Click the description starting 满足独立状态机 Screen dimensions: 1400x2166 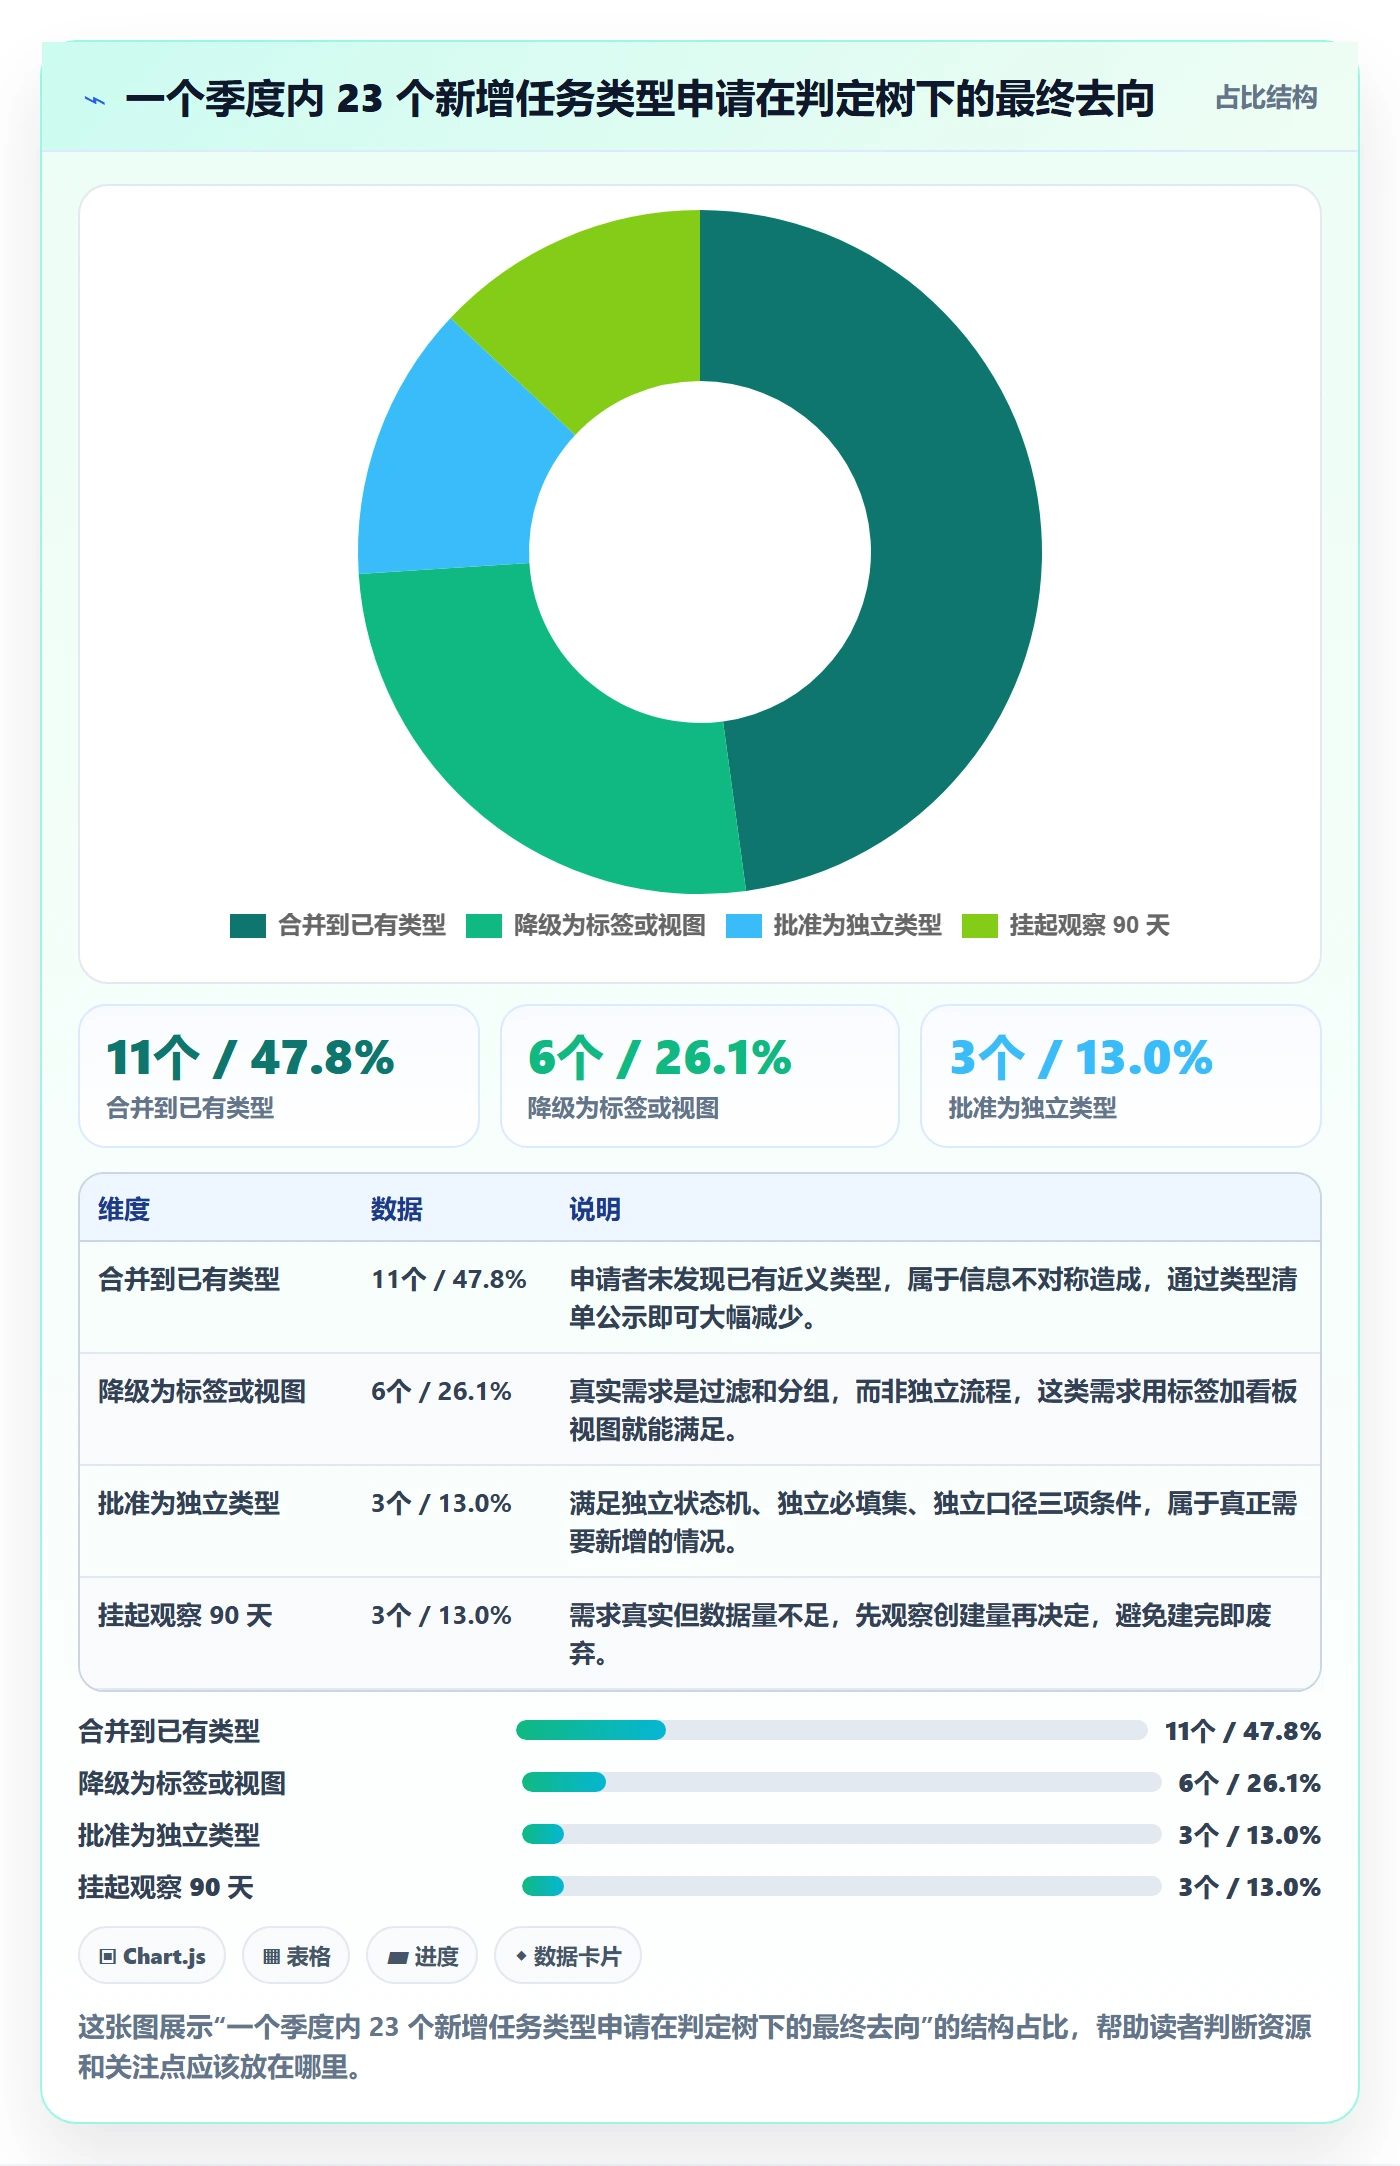pyautogui.click(x=933, y=1522)
